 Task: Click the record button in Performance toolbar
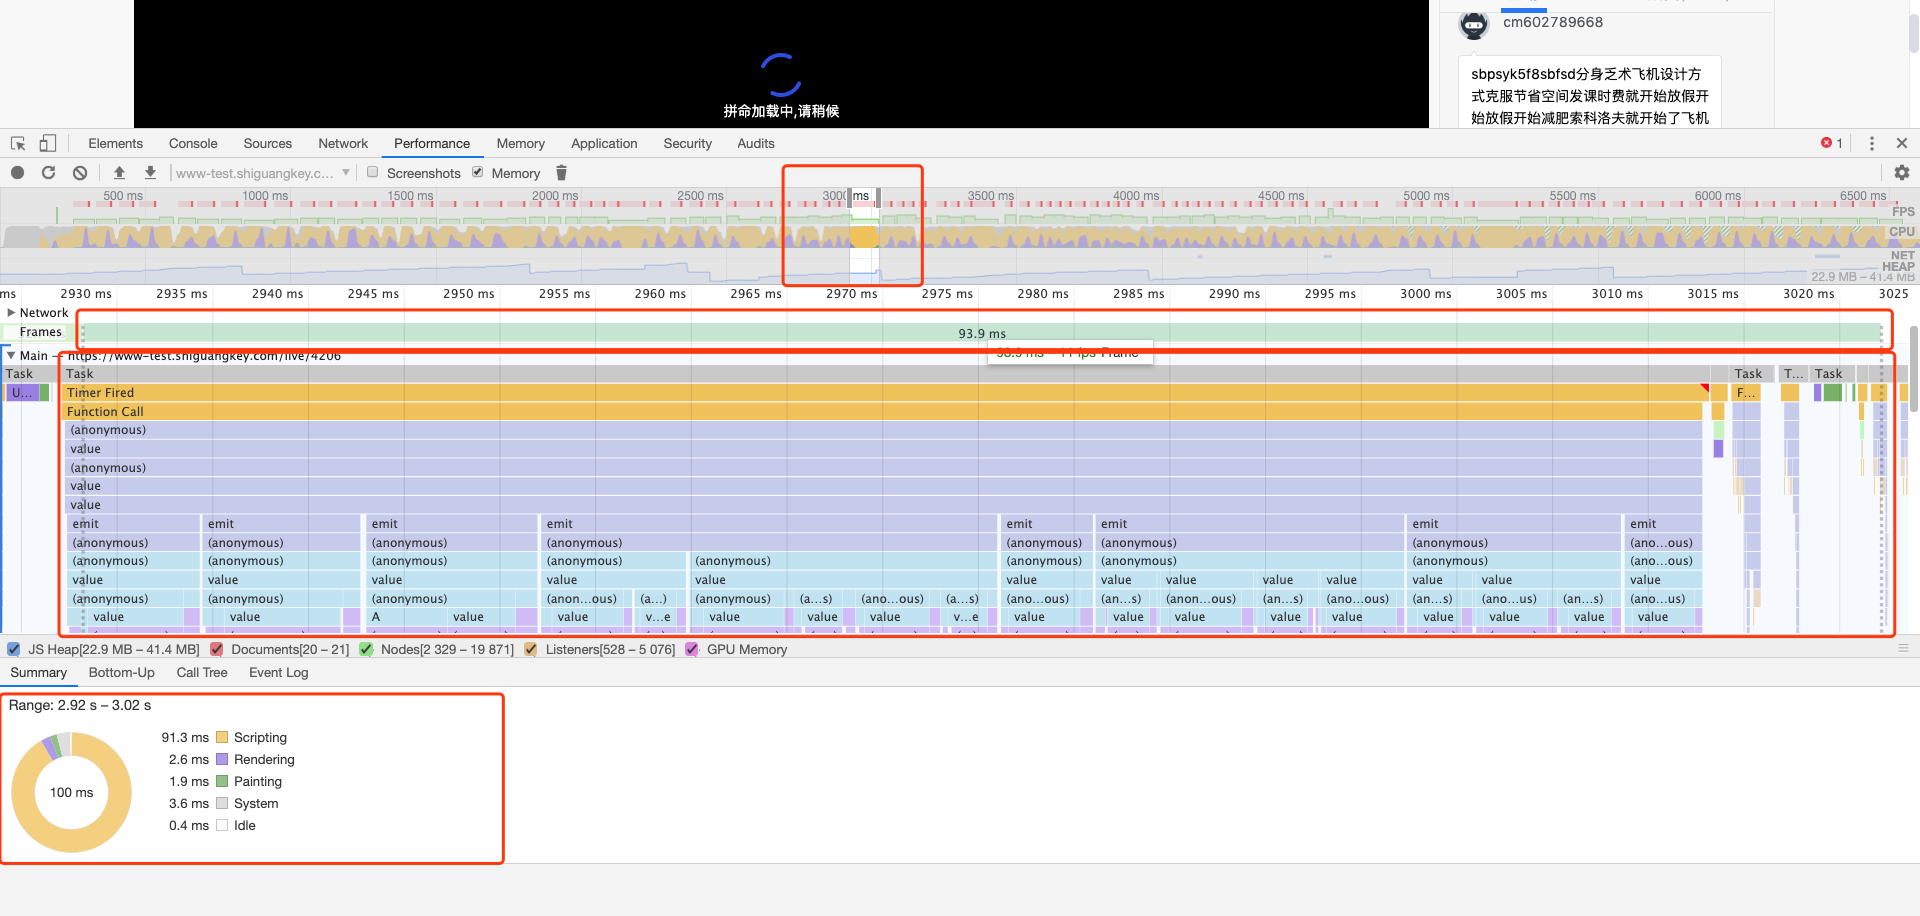coord(18,173)
